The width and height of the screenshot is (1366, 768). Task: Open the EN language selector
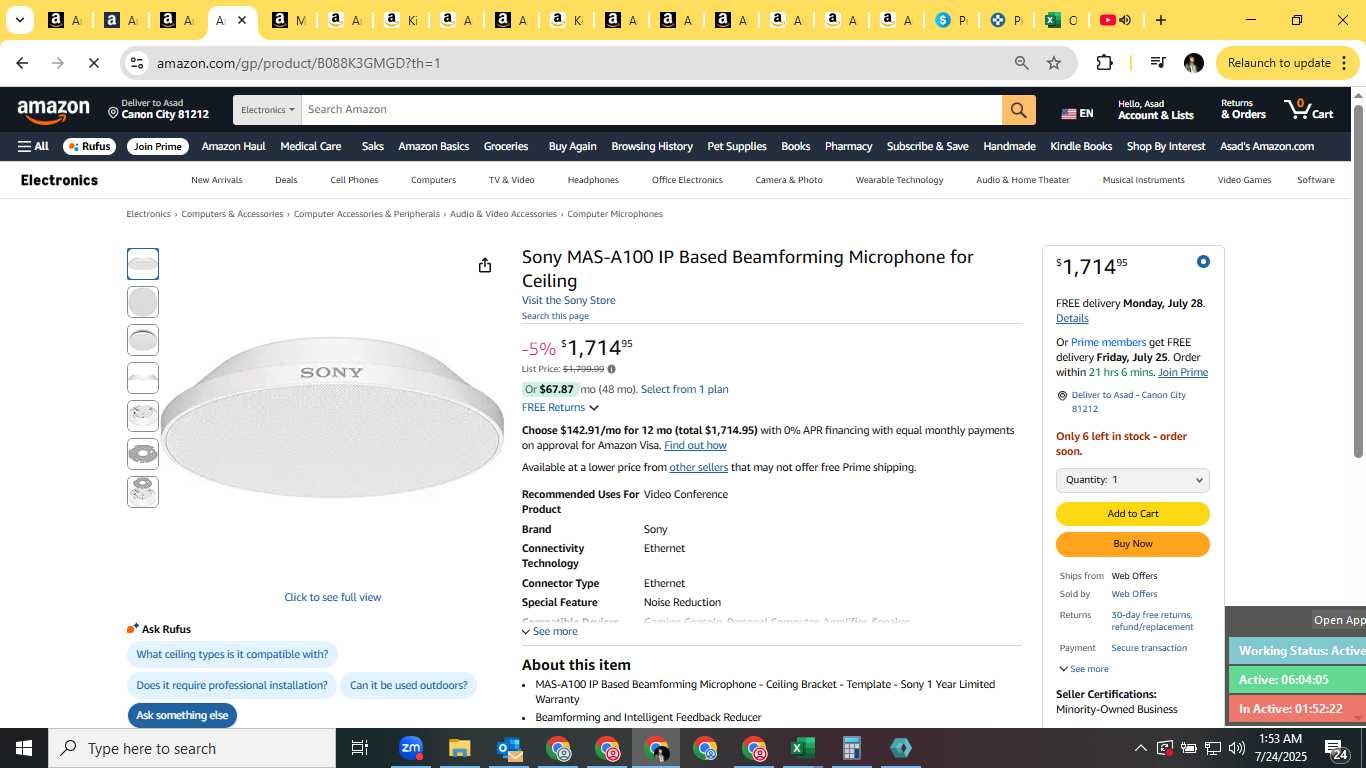click(1077, 113)
